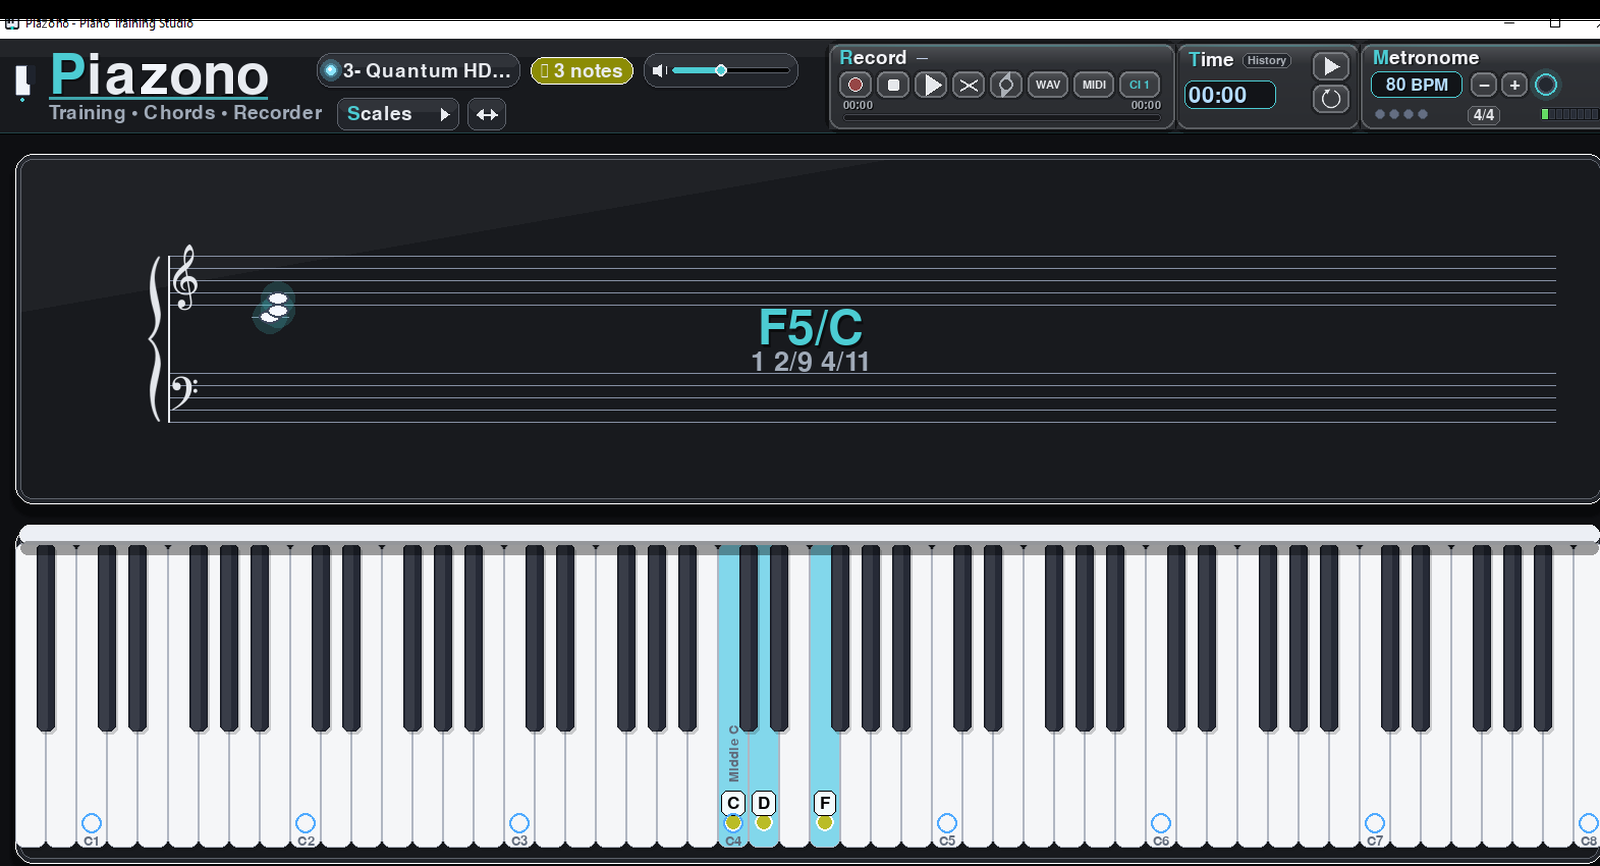Start recording with the red Record button

[855, 85]
